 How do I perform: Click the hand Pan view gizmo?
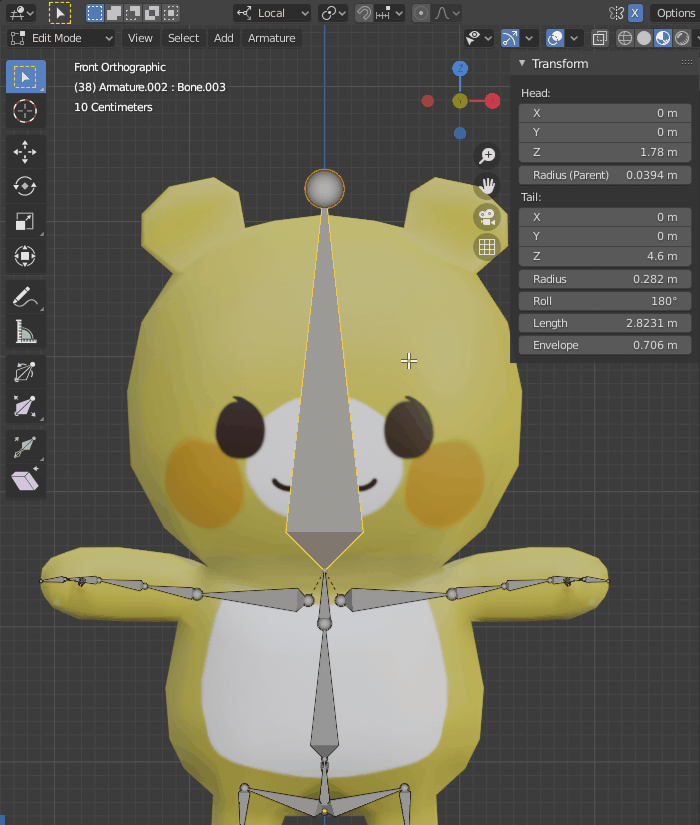point(487,186)
